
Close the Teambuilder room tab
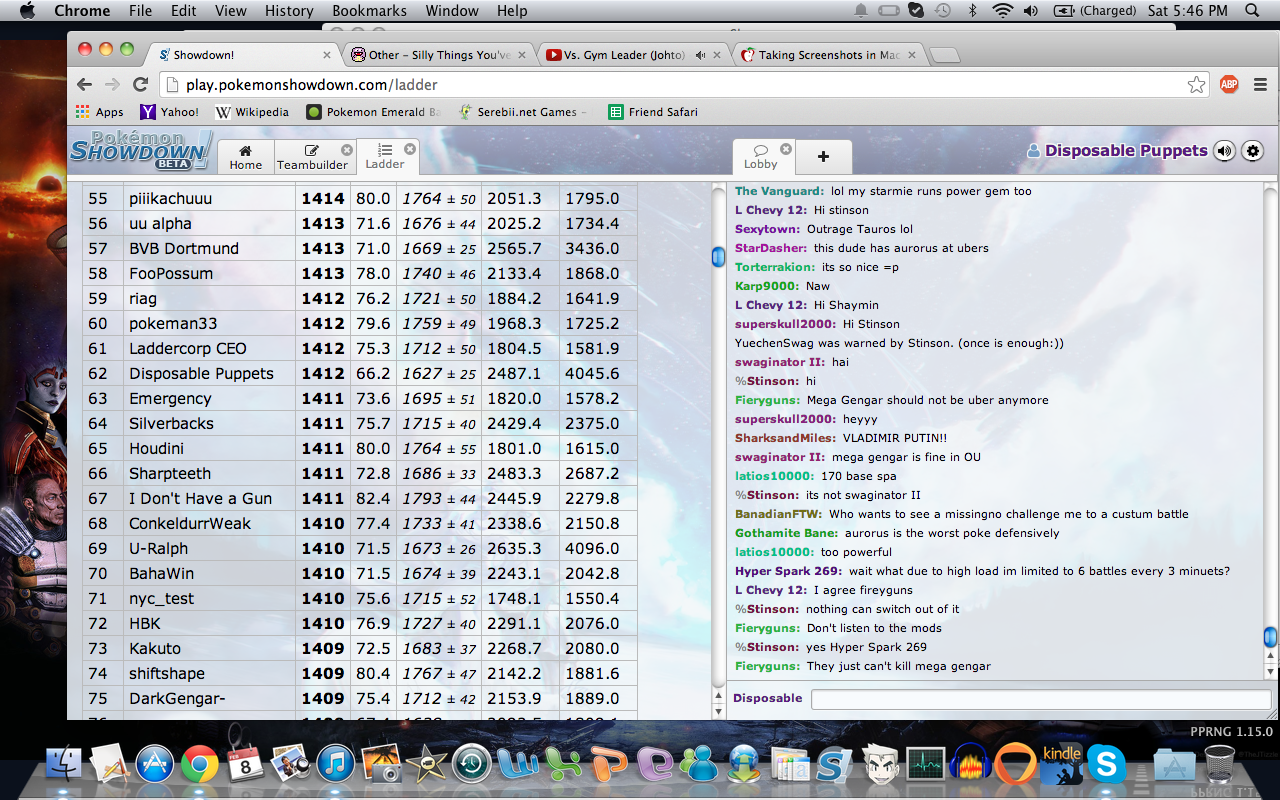point(346,149)
